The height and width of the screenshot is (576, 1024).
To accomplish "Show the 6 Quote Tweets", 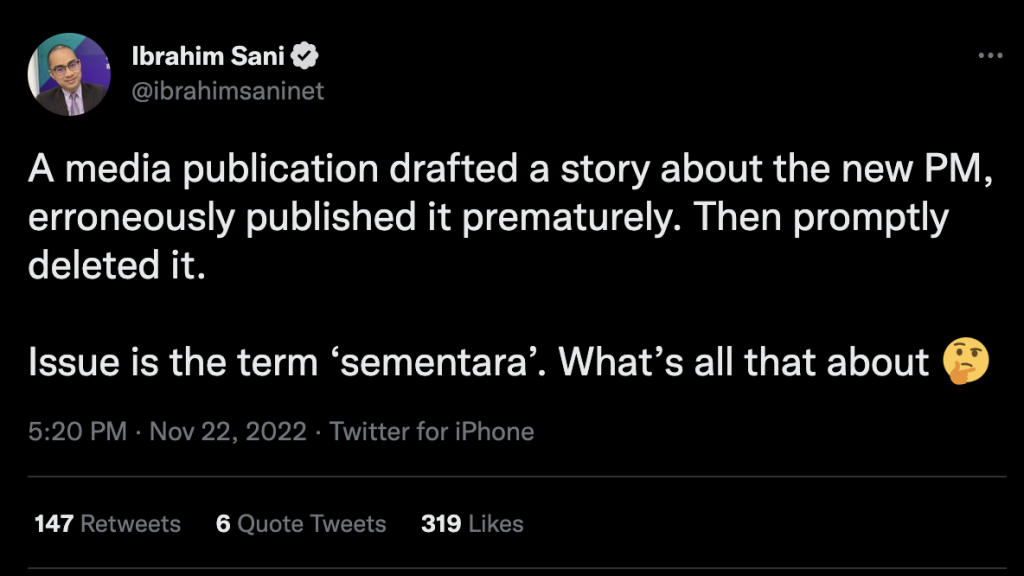I will 301,524.
